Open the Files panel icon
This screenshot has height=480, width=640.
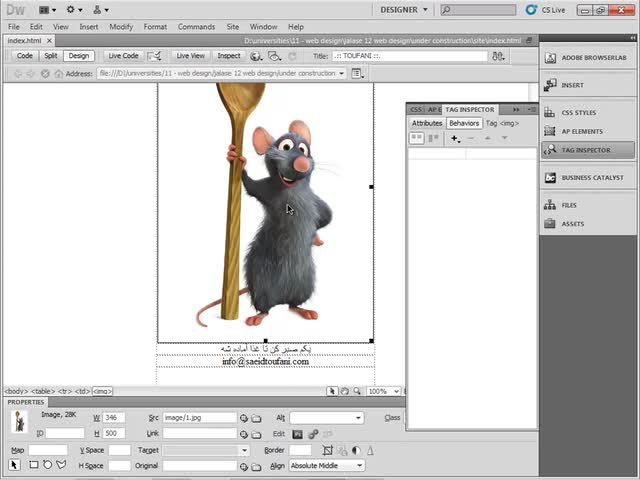click(x=550, y=205)
